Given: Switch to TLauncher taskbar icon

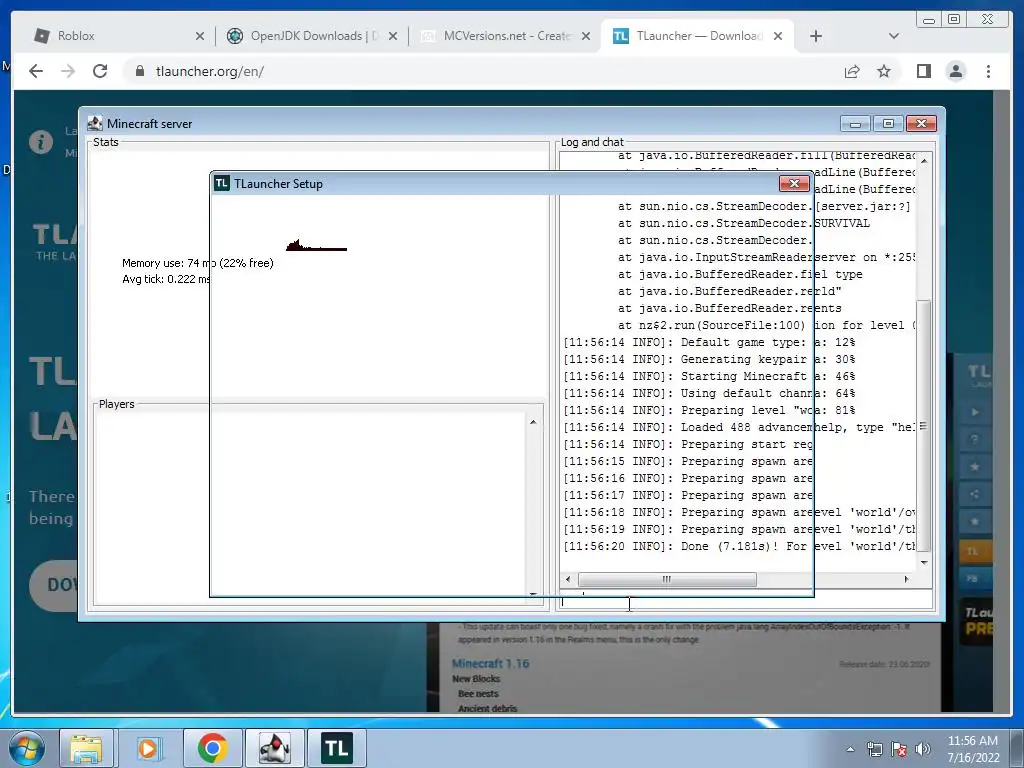Looking at the screenshot, I should (336, 748).
